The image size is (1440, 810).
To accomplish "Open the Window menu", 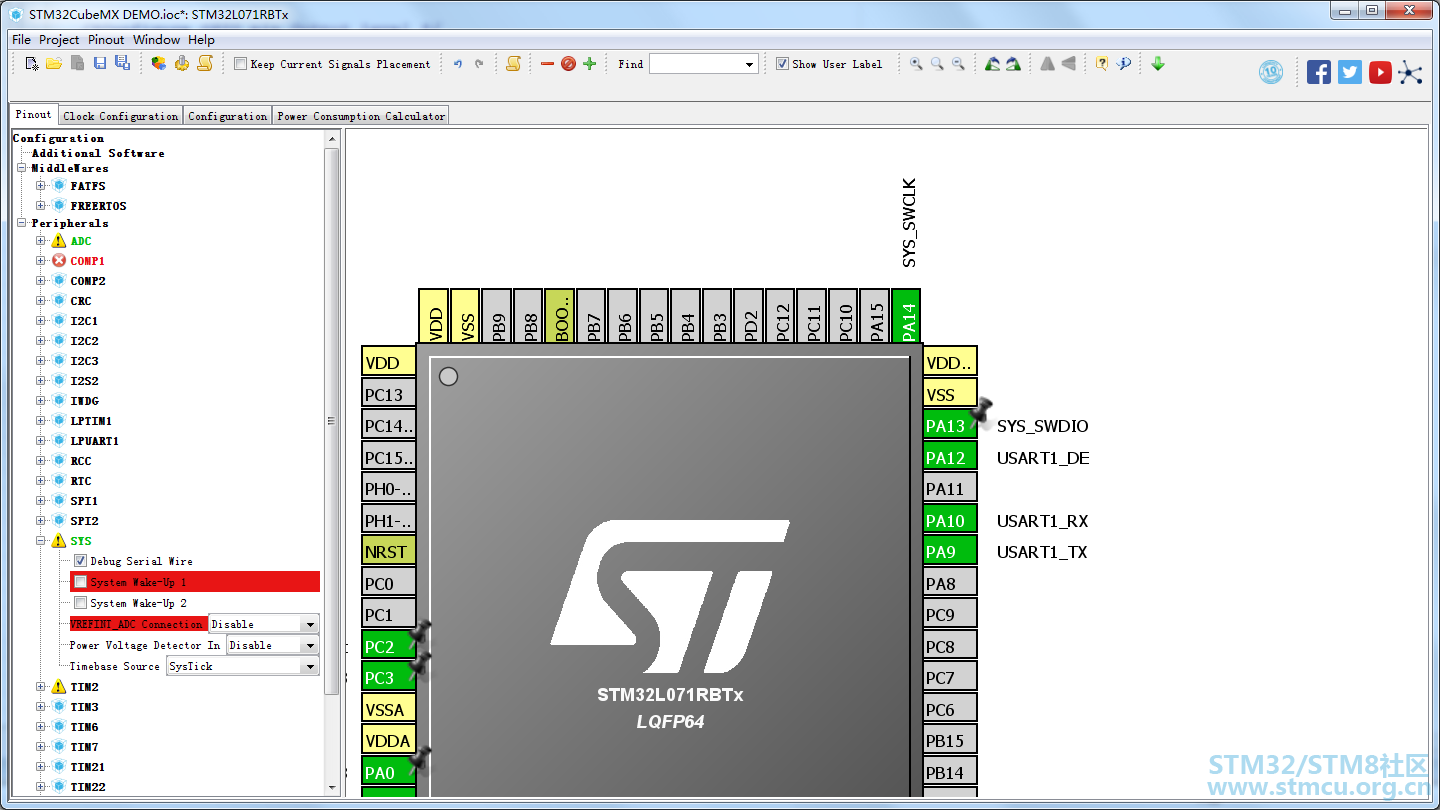I will (x=157, y=40).
